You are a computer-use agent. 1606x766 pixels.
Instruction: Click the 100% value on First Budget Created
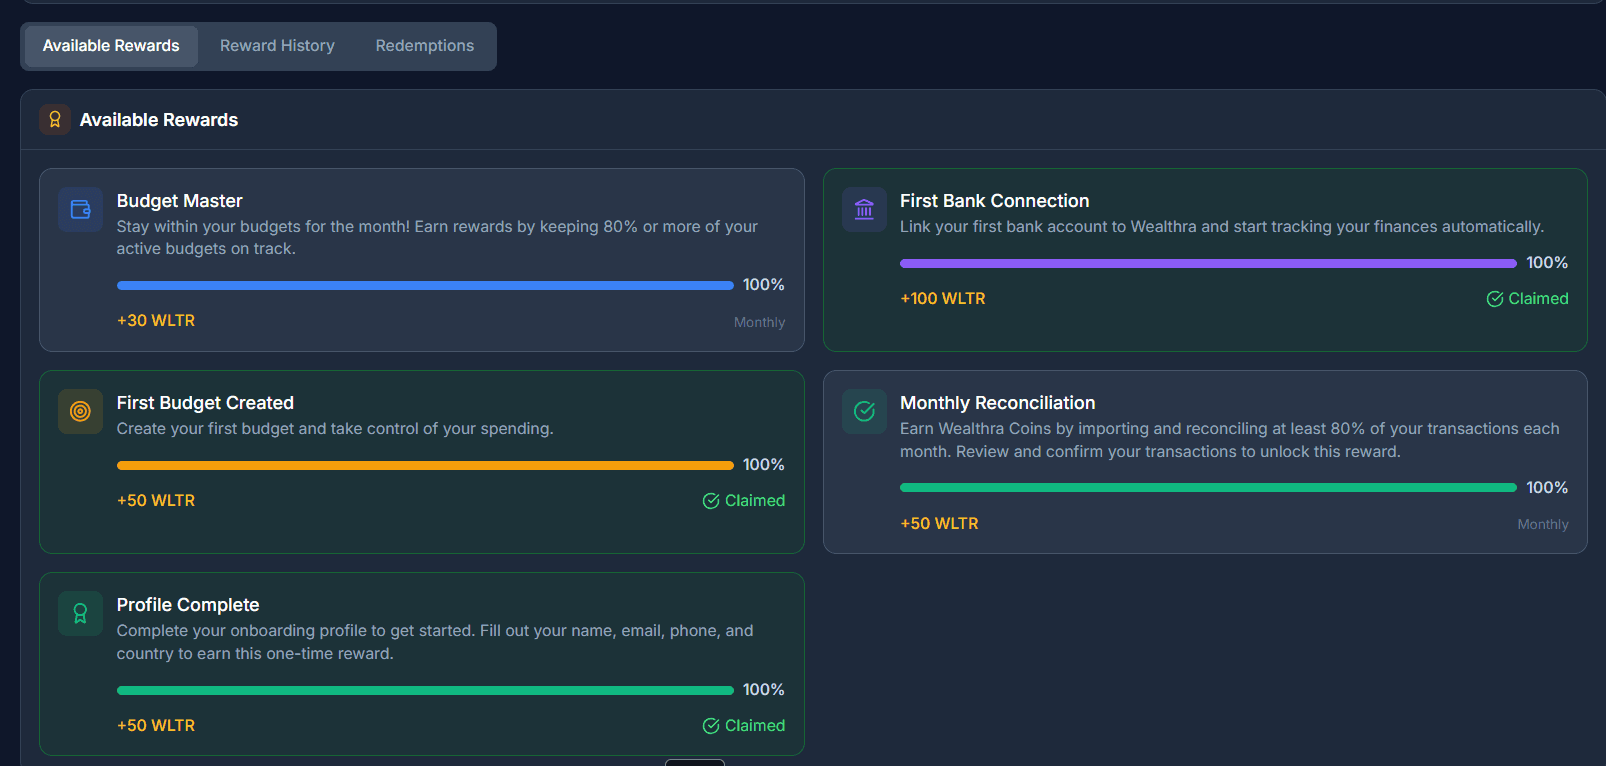(x=764, y=465)
